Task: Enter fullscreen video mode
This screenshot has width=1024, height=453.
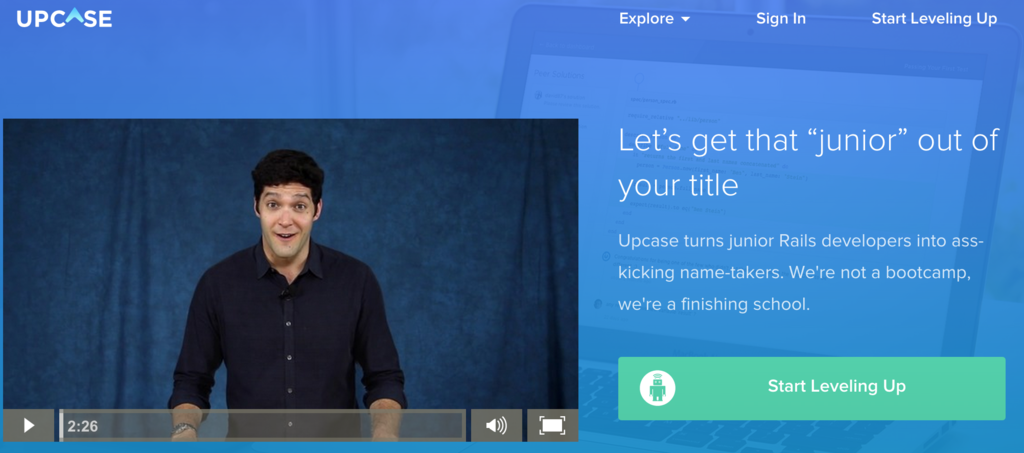Action: tap(552, 426)
